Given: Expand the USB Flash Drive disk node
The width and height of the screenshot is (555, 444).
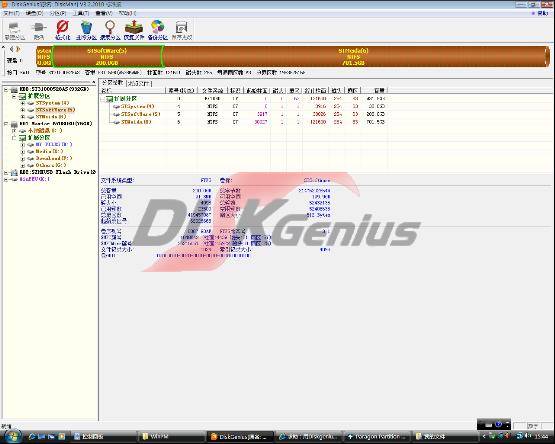Looking at the screenshot, I should pos(6,172).
